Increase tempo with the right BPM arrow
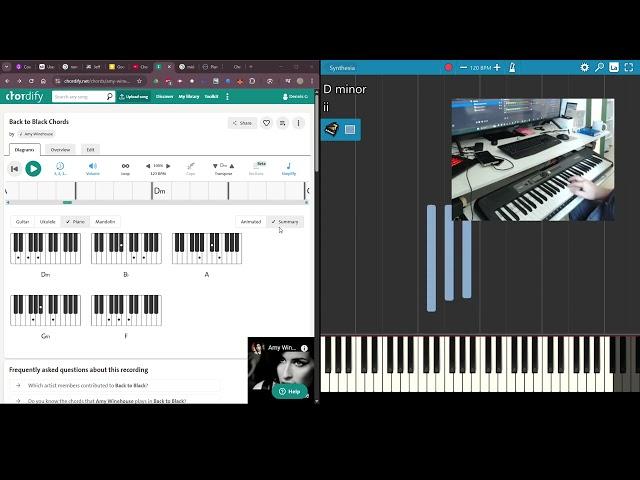Viewport: 640px width, 480px height. point(168,166)
